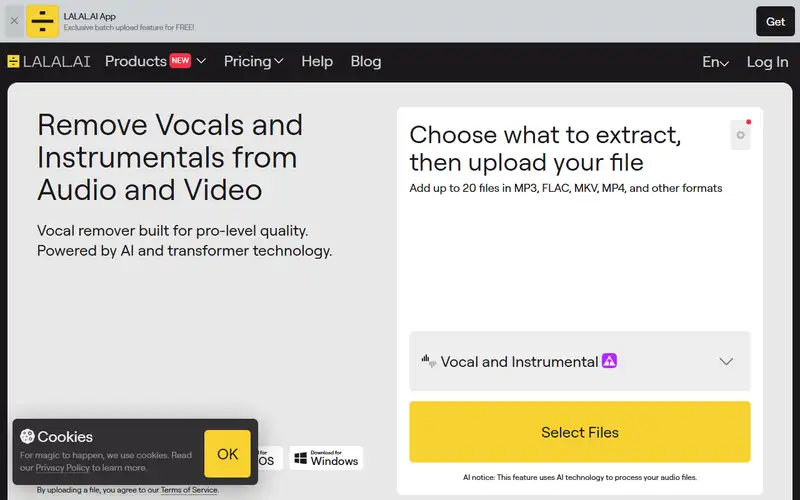The height and width of the screenshot is (500, 800).
Task: Open the settings gear icon in upload panel
Action: point(740,135)
